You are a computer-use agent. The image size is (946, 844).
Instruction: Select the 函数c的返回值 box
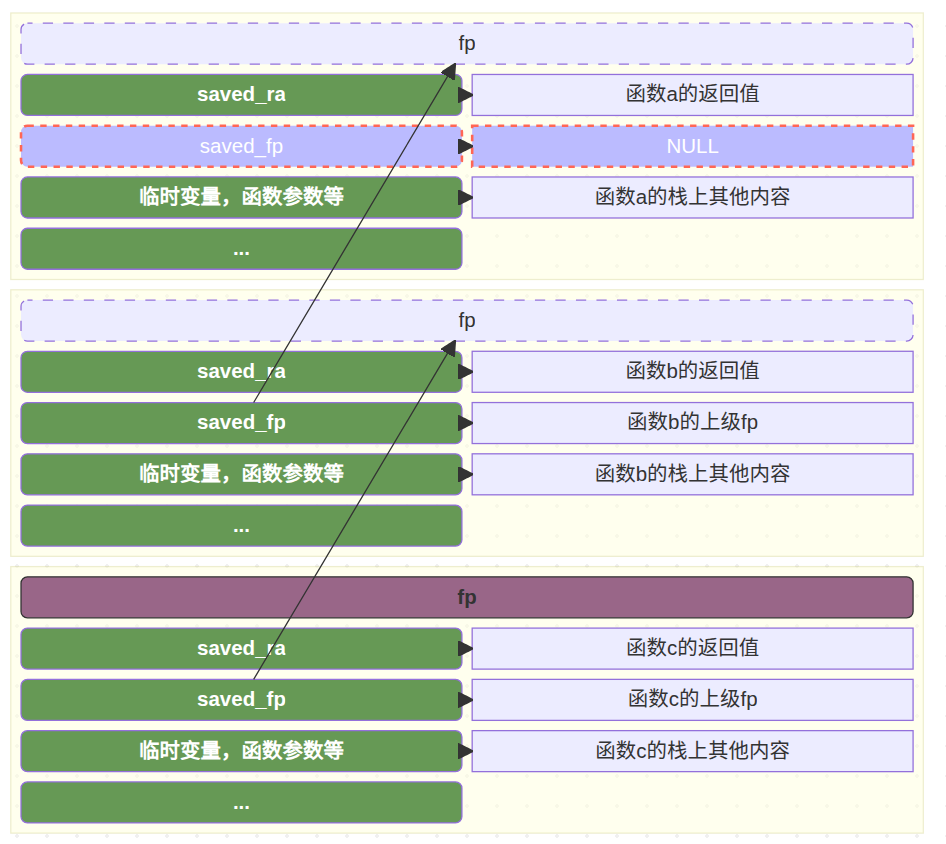point(692,648)
